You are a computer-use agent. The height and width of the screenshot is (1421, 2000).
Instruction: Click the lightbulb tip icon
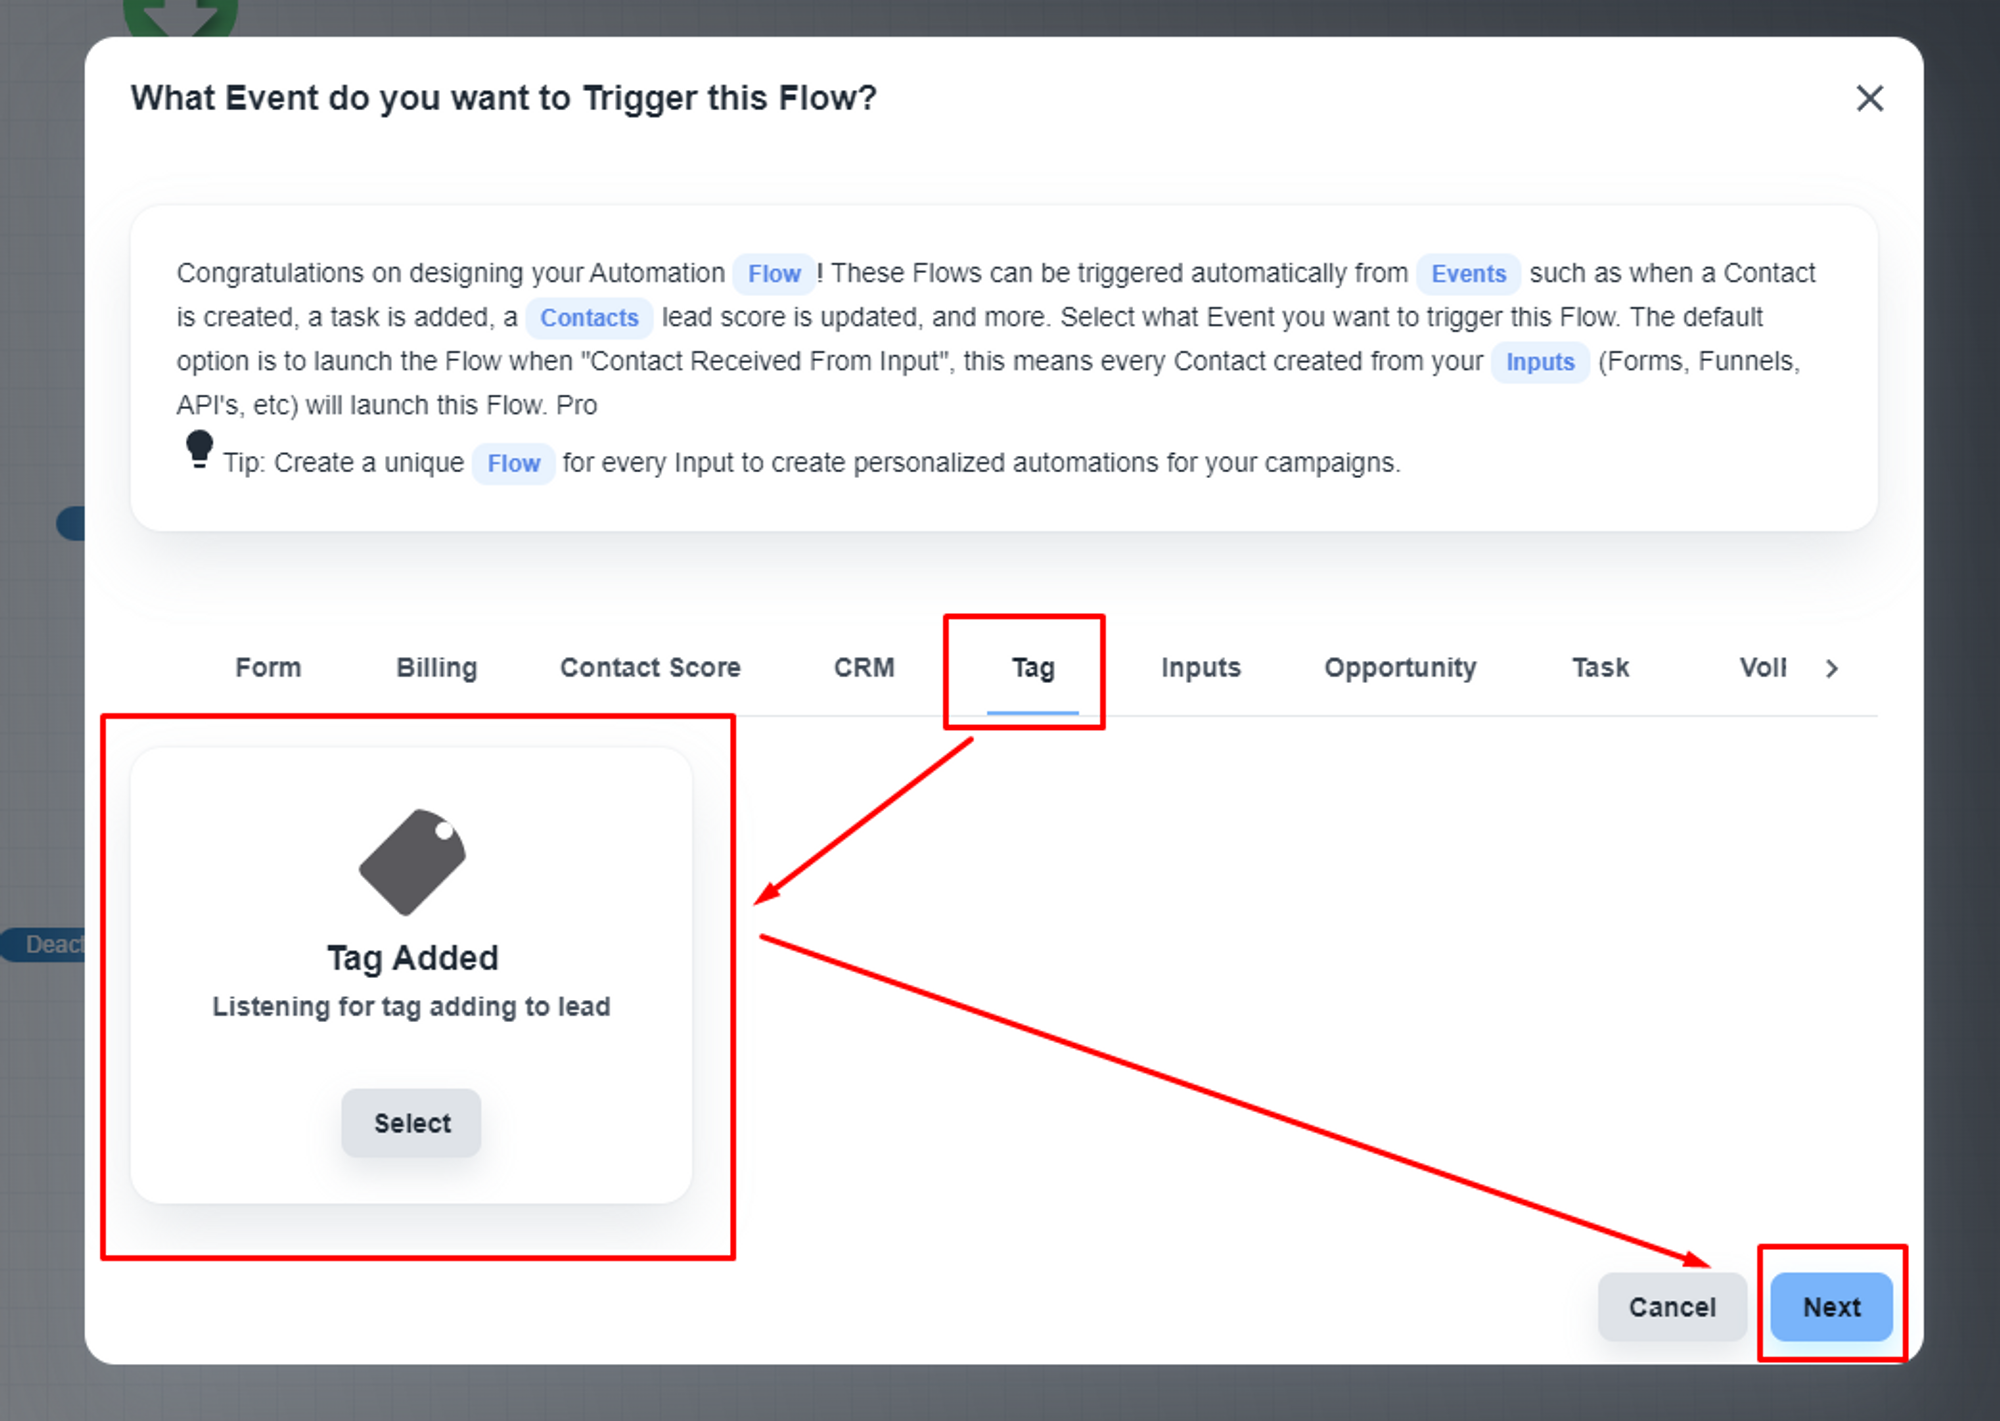pos(199,449)
